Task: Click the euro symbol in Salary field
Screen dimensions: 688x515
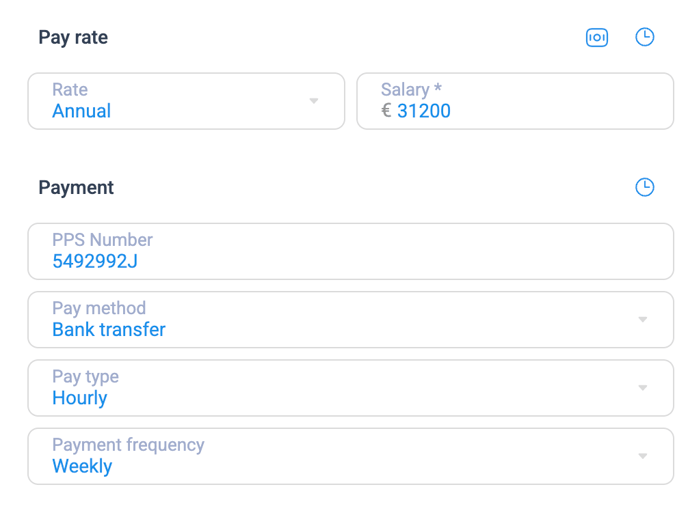Action: coord(386,111)
